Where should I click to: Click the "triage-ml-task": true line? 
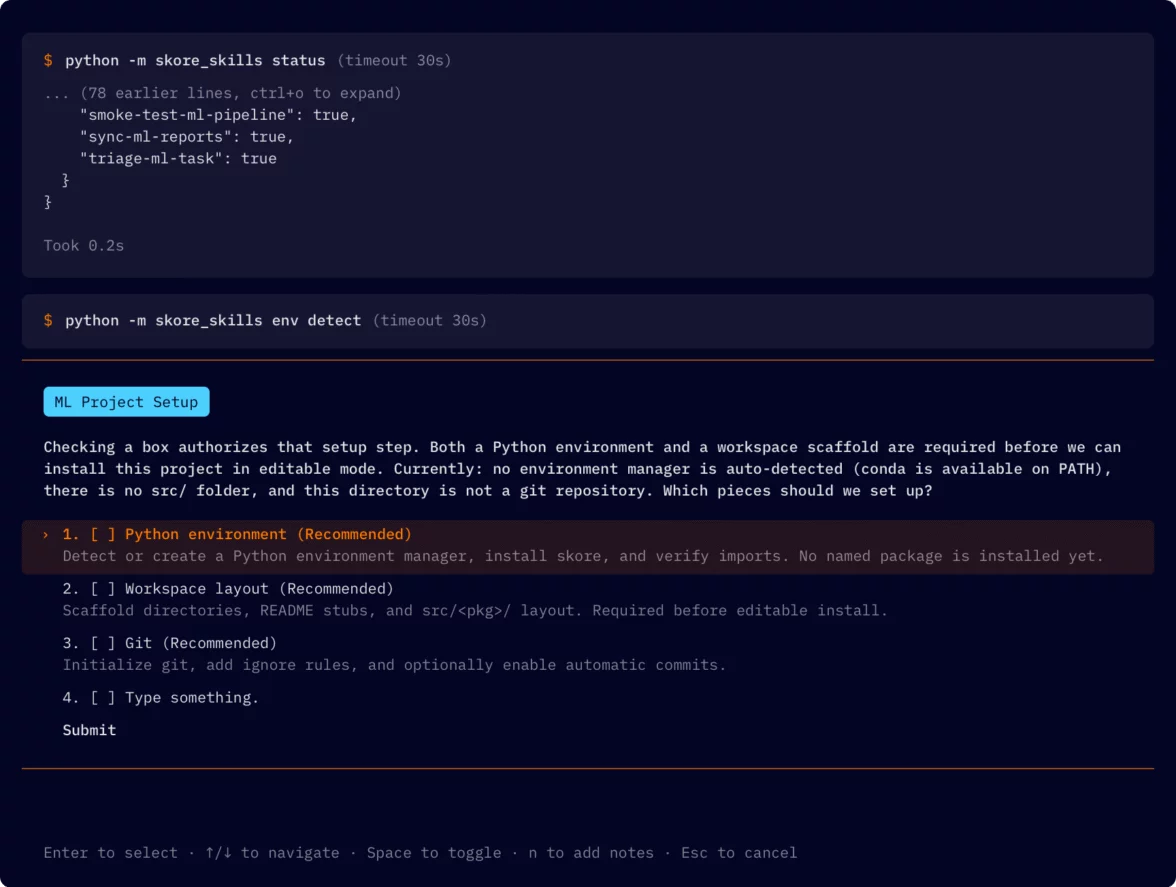click(x=178, y=158)
